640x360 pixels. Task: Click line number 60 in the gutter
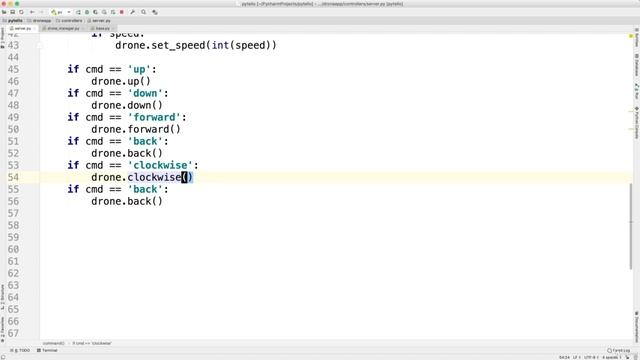pyautogui.click(x=13, y=249)
